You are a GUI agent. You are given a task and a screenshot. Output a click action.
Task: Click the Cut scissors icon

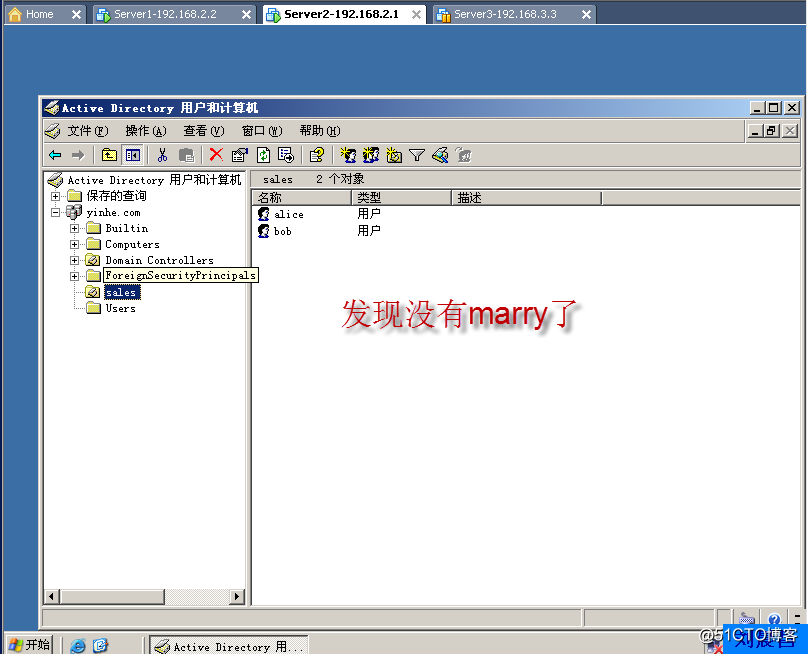162,155
